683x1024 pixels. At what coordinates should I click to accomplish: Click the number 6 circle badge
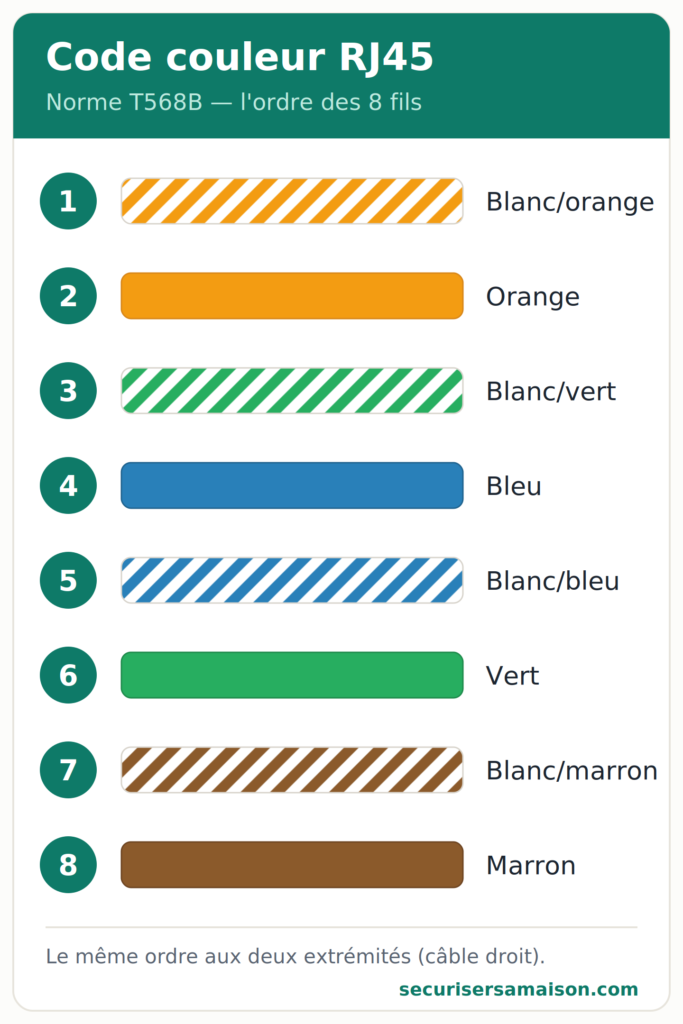[69, 675]
